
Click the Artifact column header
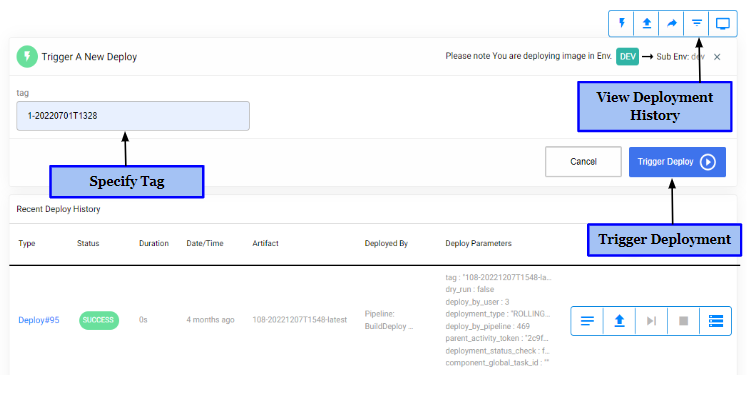pyautogui.click(x=265, y=243)
